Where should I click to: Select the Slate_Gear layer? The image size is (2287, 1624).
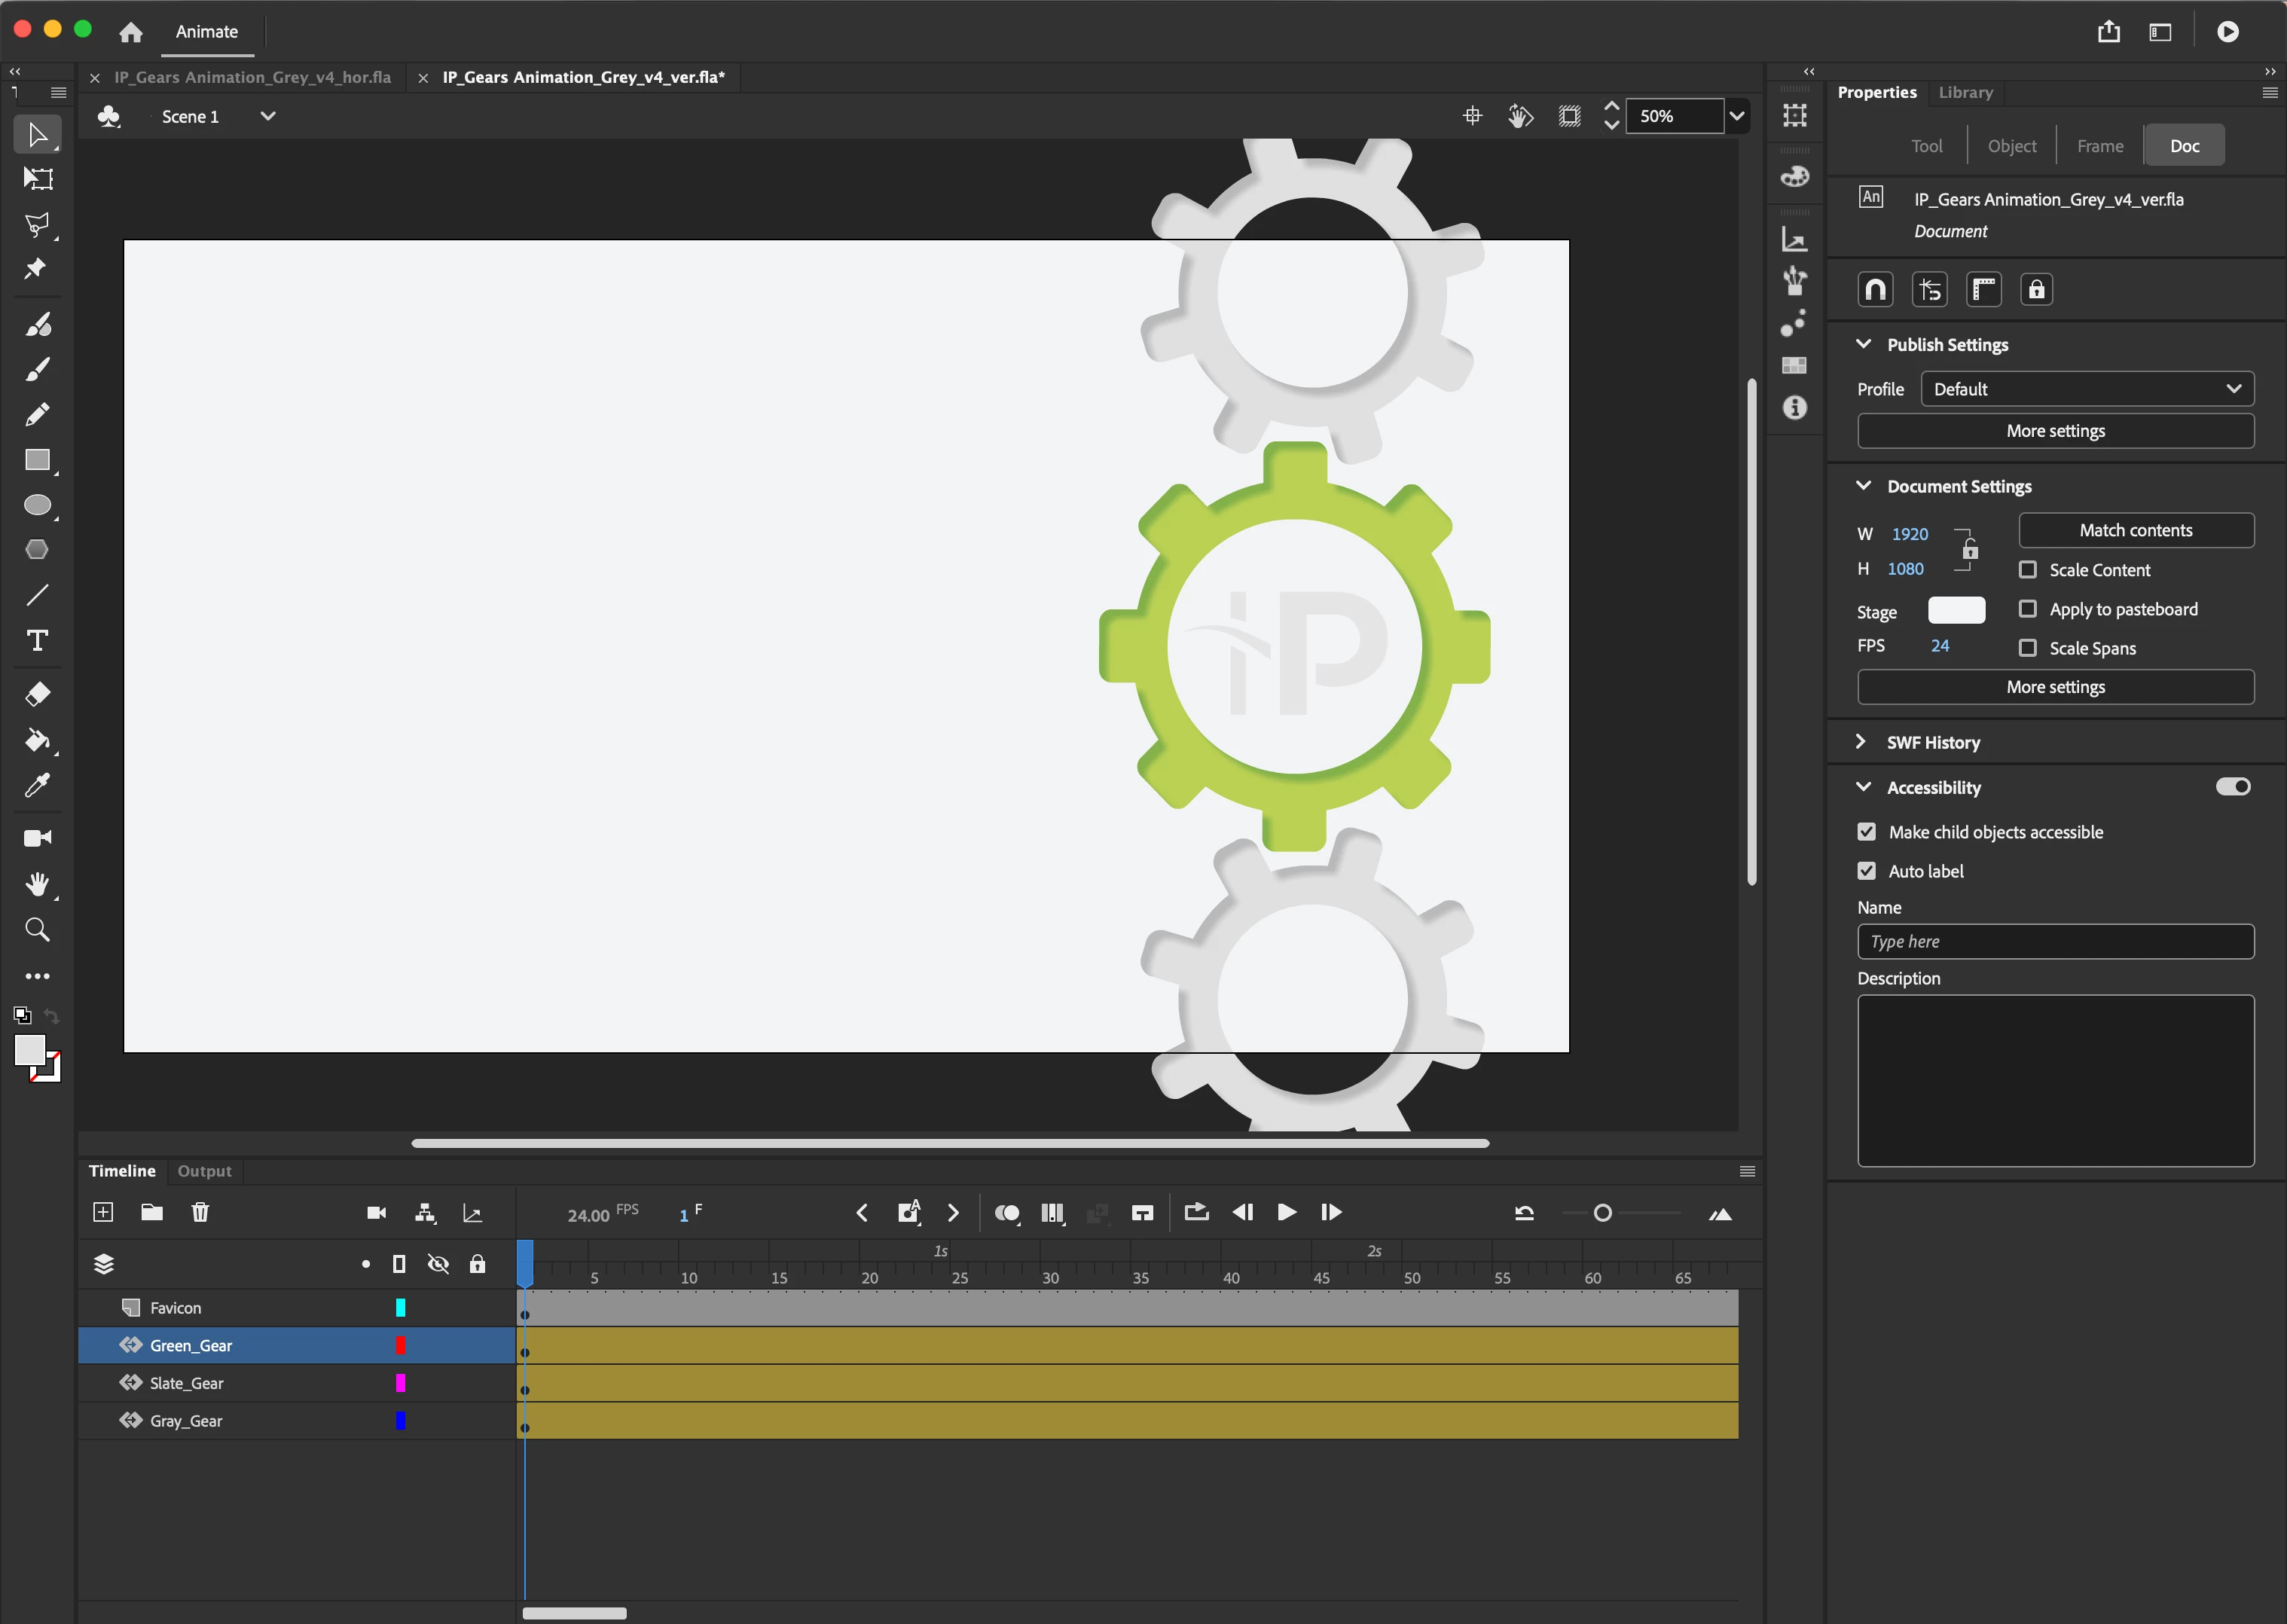(187, 1383)
